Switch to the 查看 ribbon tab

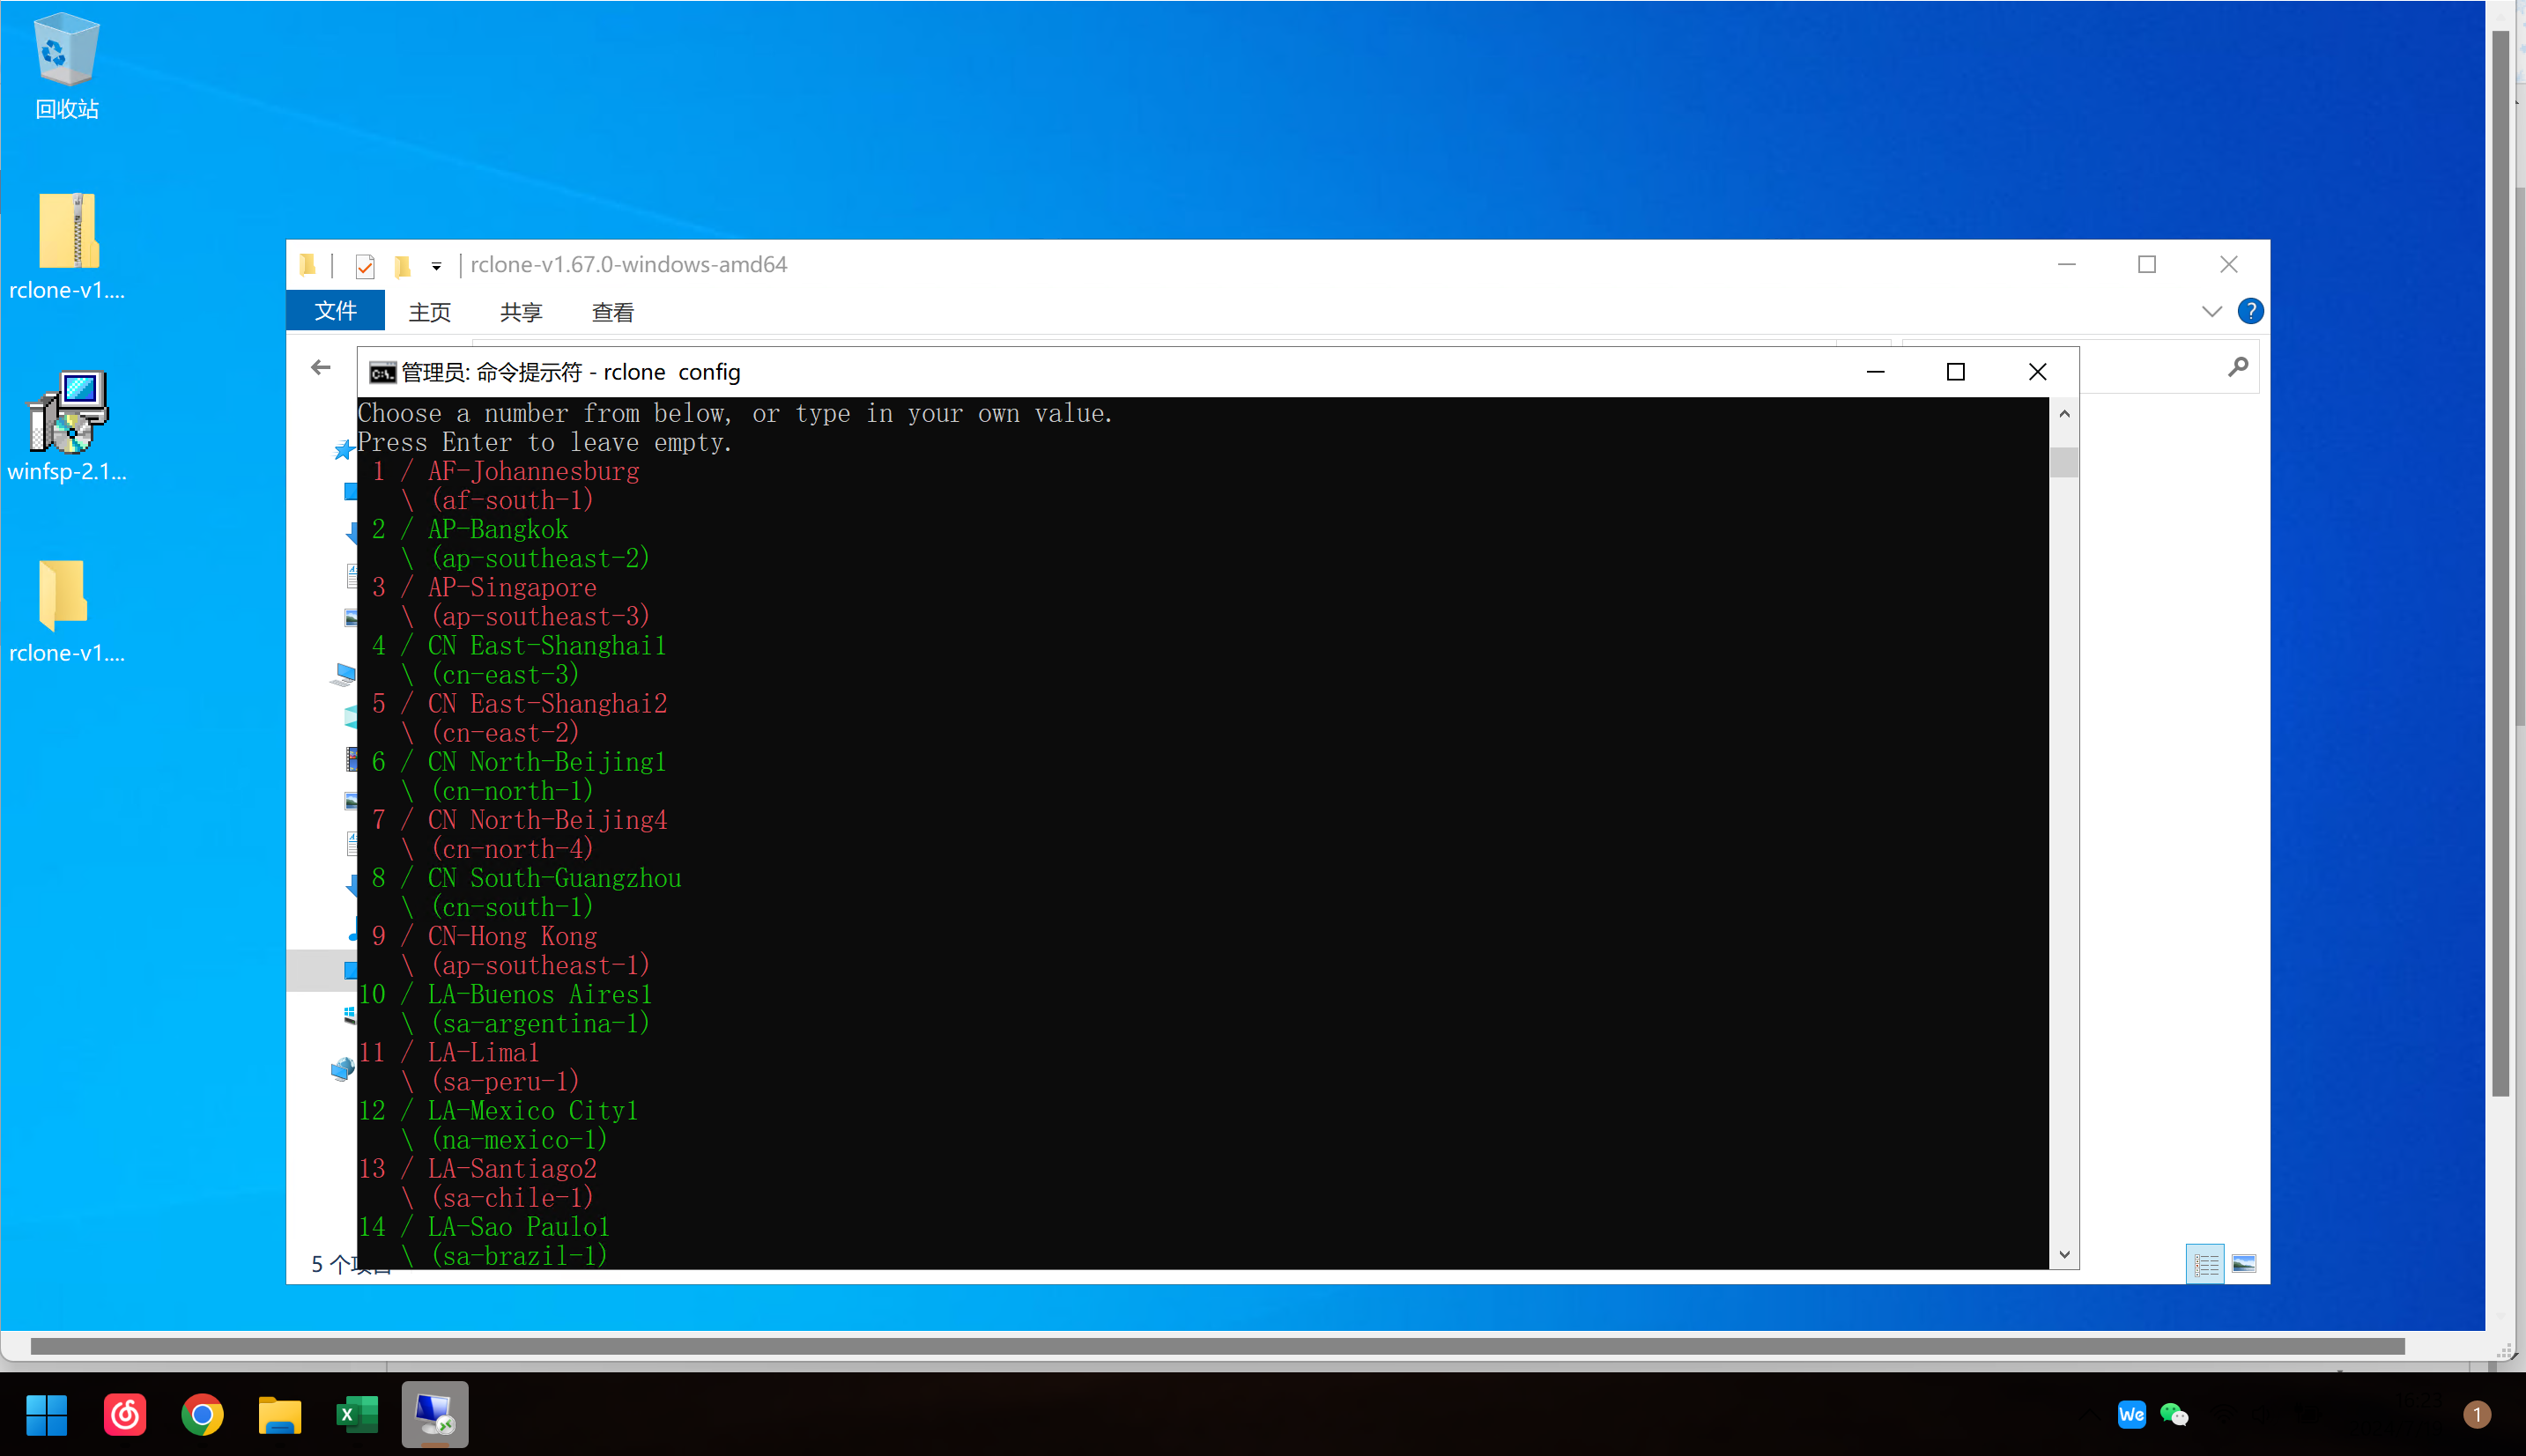[x=612, y=312]
